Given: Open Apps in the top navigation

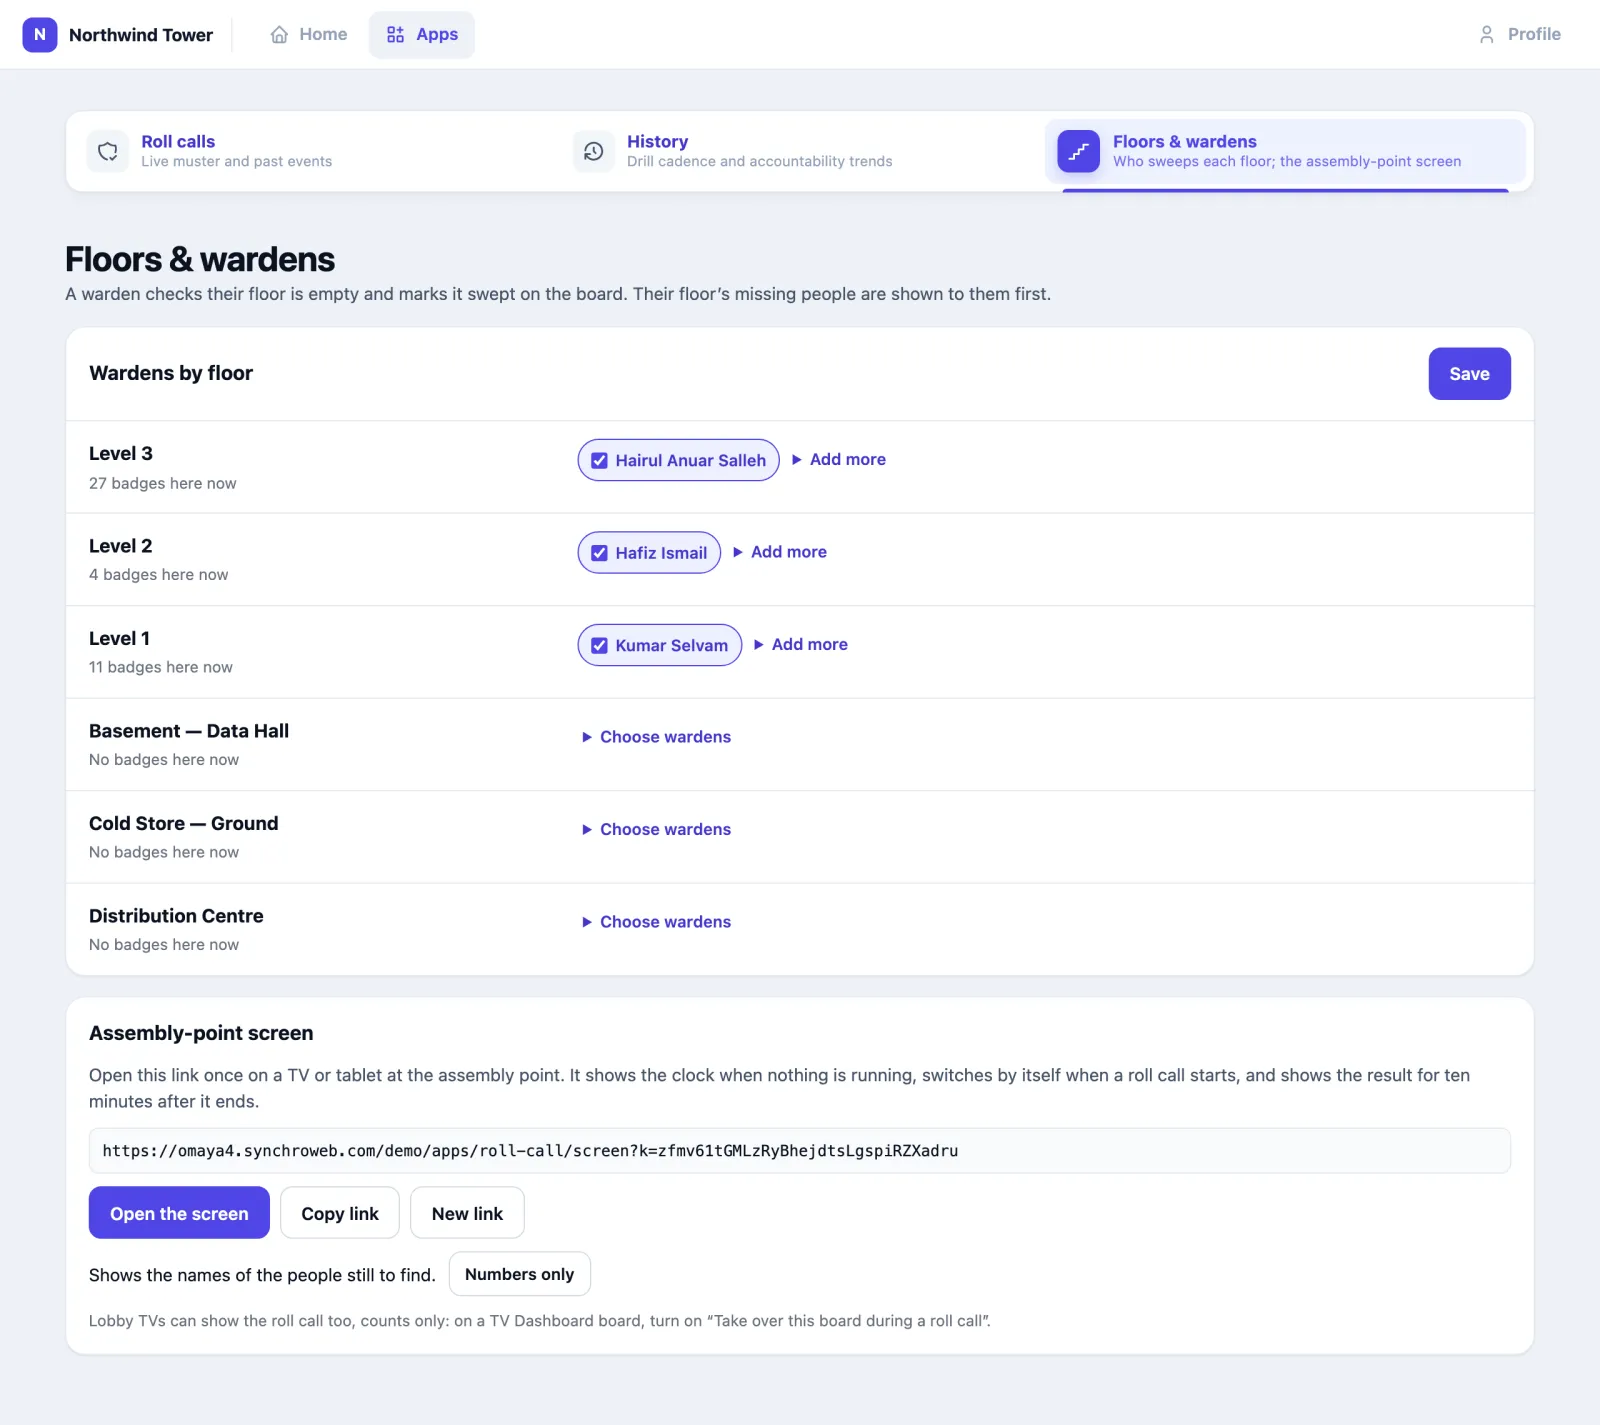Looking at the screenshot, I should [422, 35].
